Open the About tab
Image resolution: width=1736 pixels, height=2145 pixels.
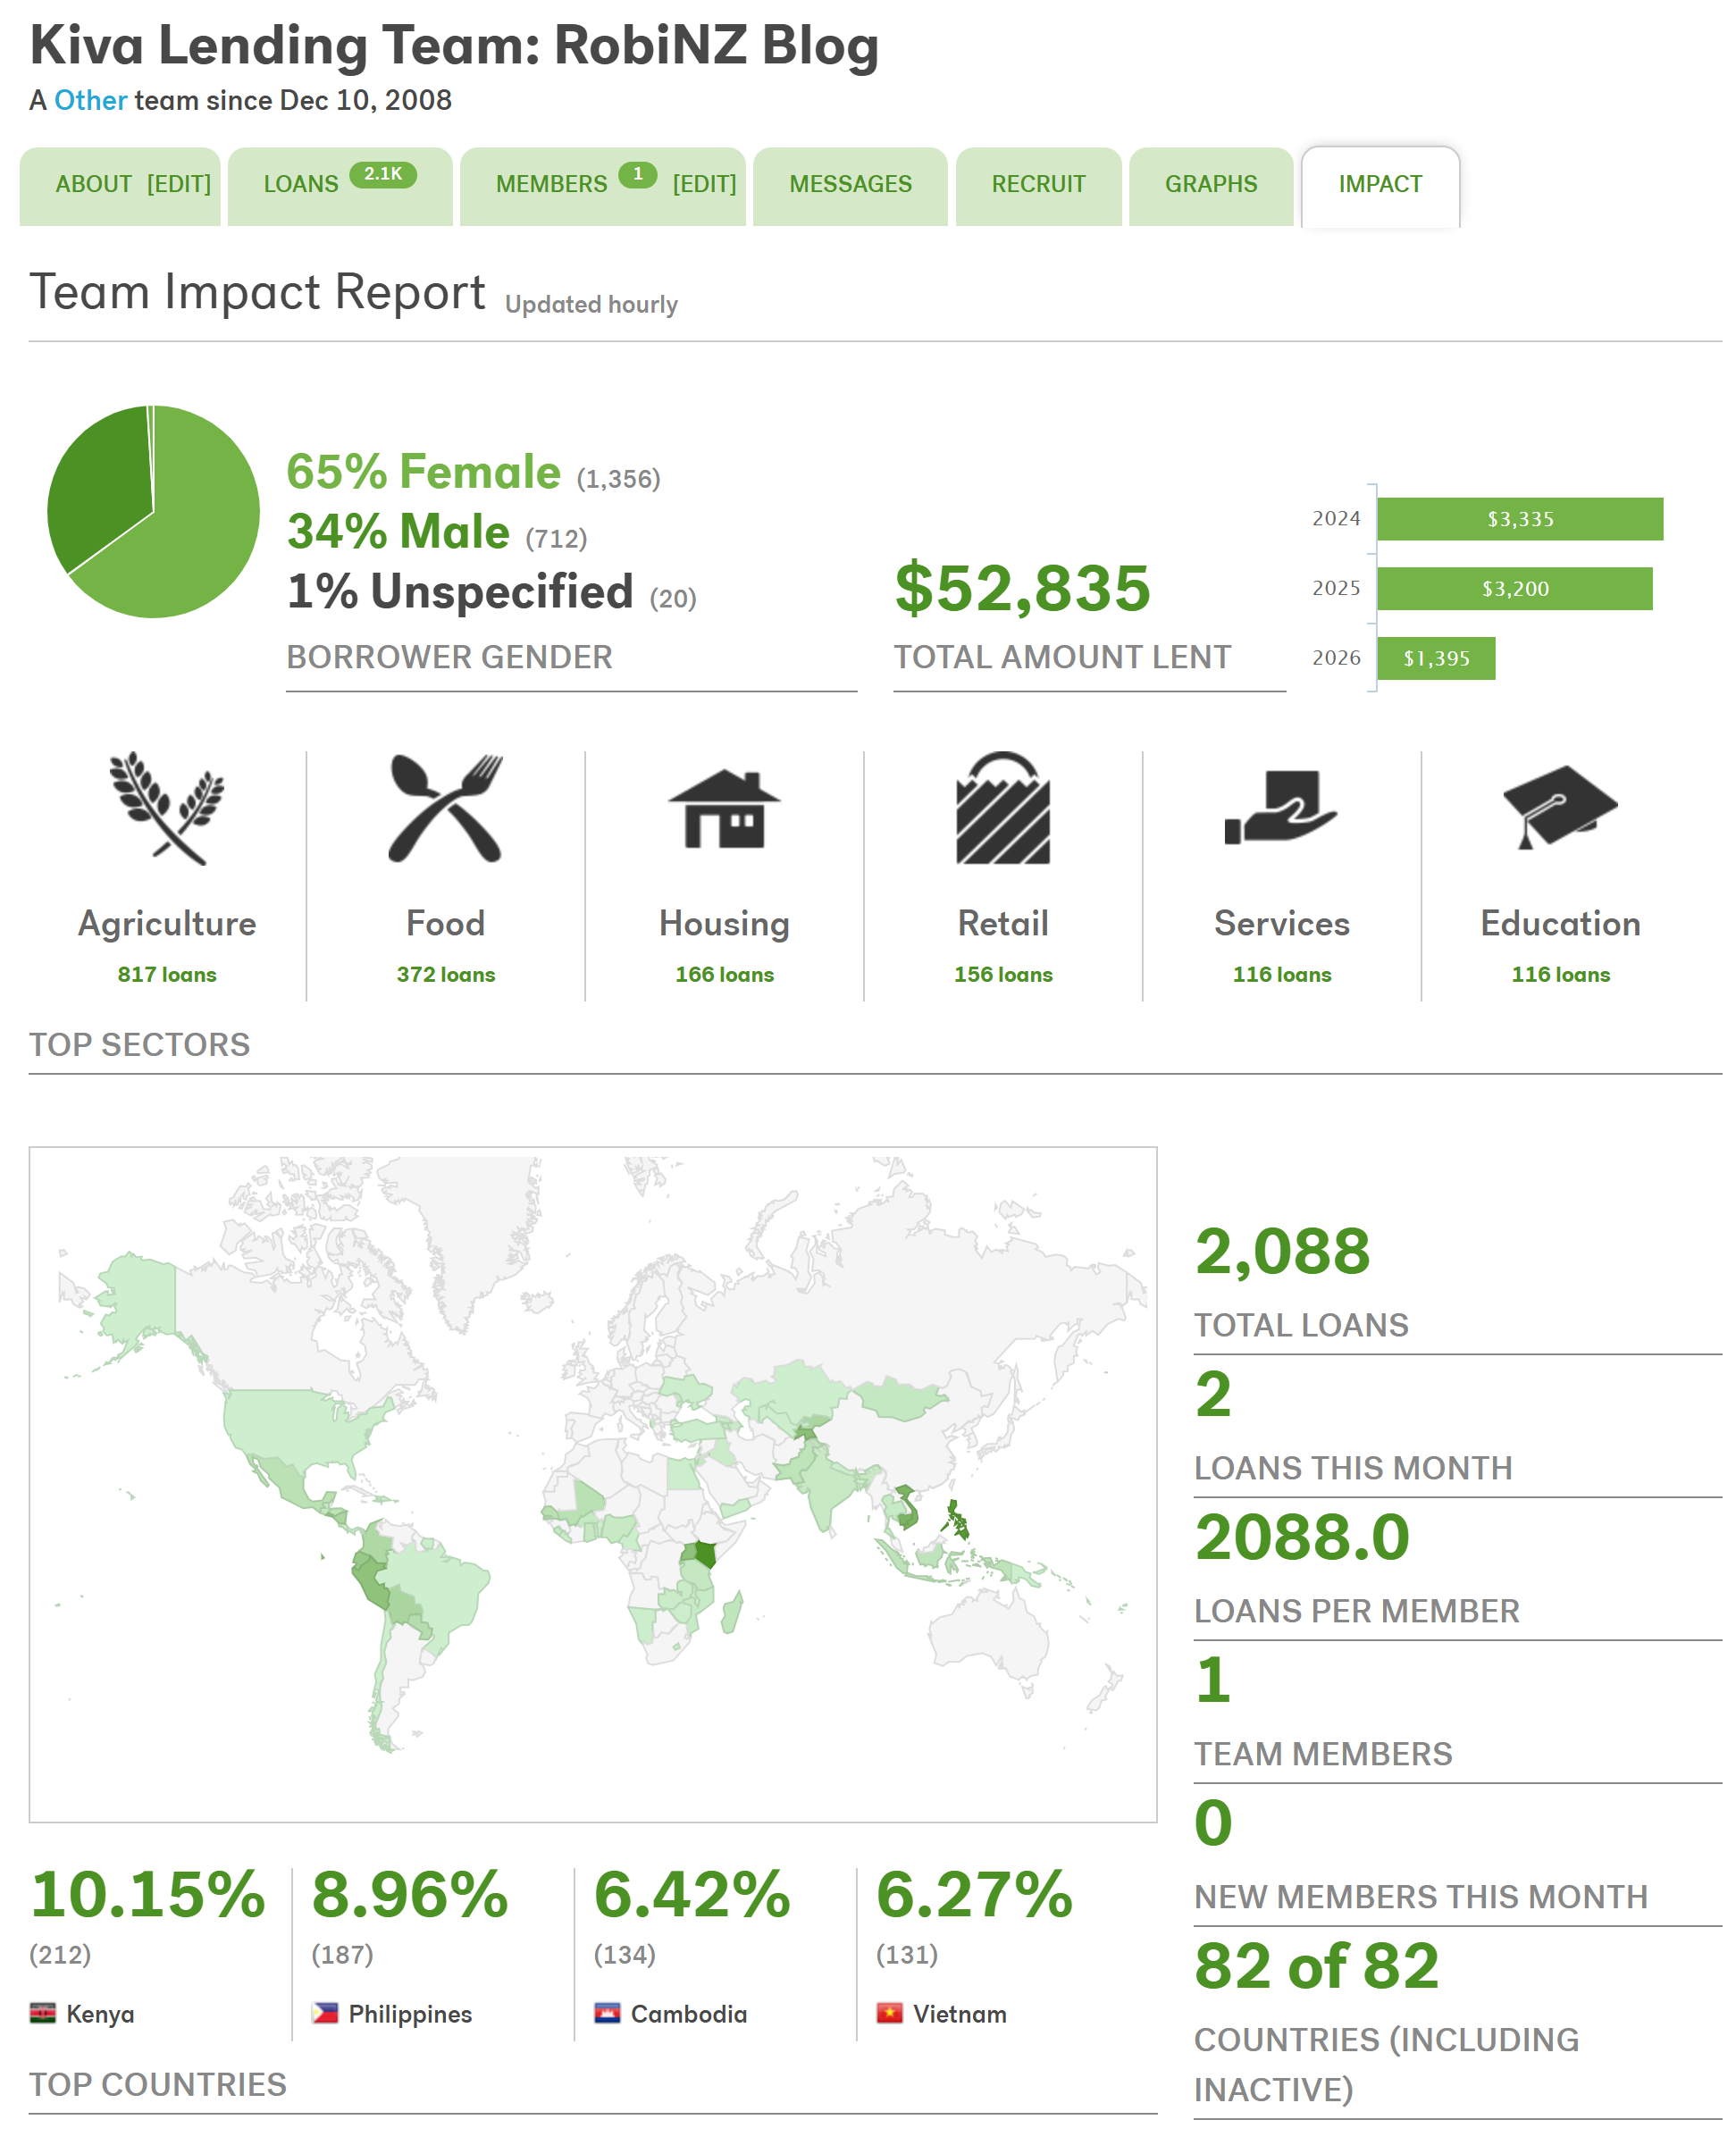coord(93,184)
